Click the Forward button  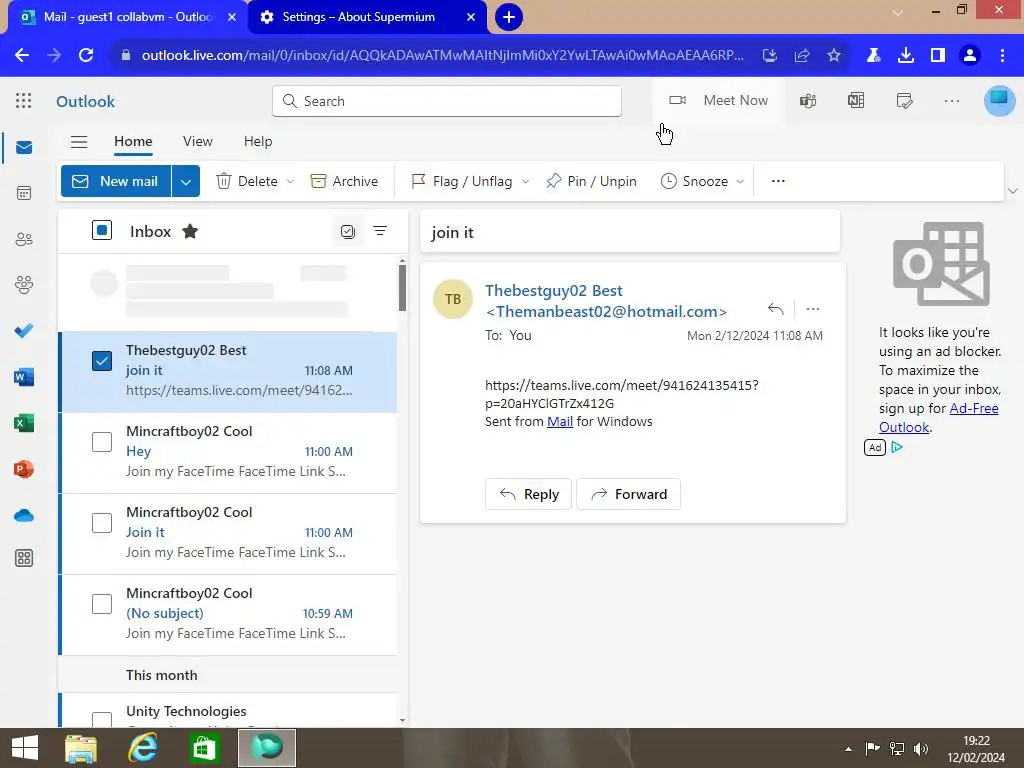click(x=628, y=494)
